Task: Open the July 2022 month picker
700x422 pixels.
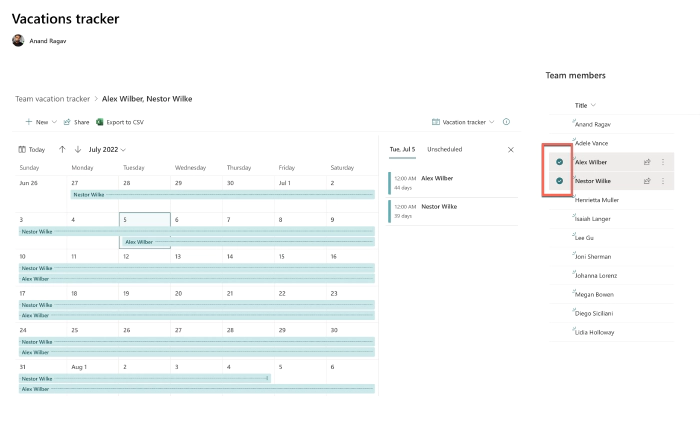Action: pos(107,150)
